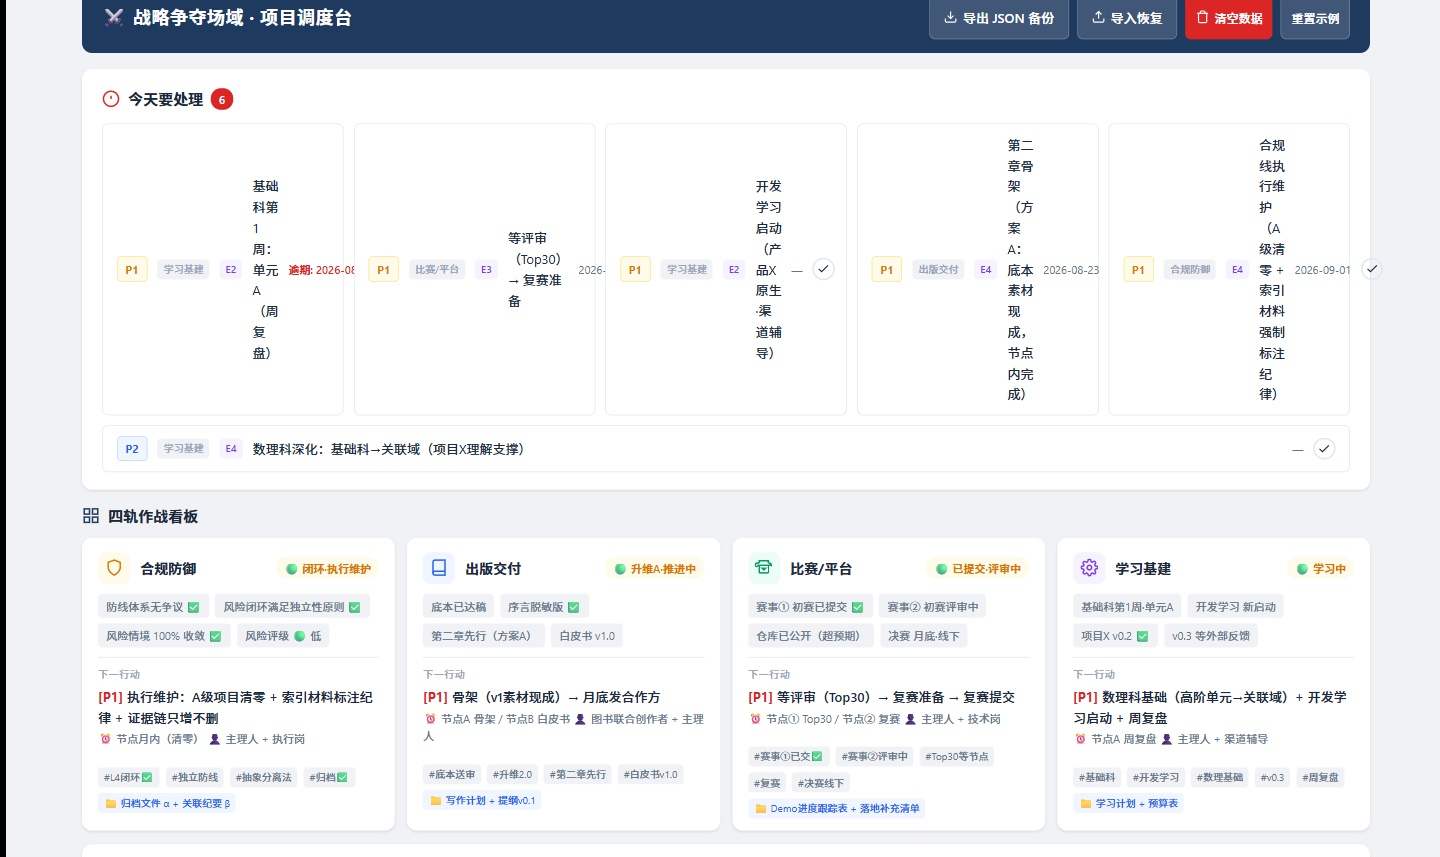
Task: Open 导入恢复 import restore
Action: click(1127, 18)
